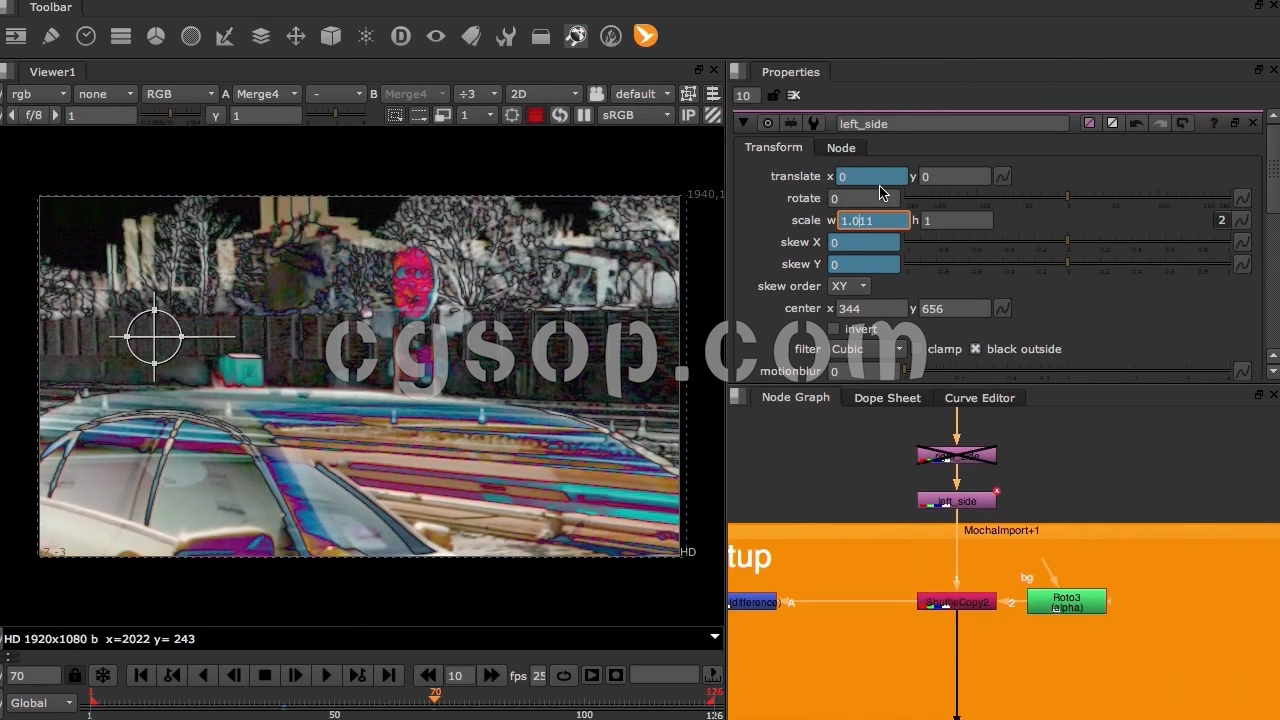Open the ToolSets wrench icon
The height and width of the screenshot is (720, 1280).
point(506,37)
